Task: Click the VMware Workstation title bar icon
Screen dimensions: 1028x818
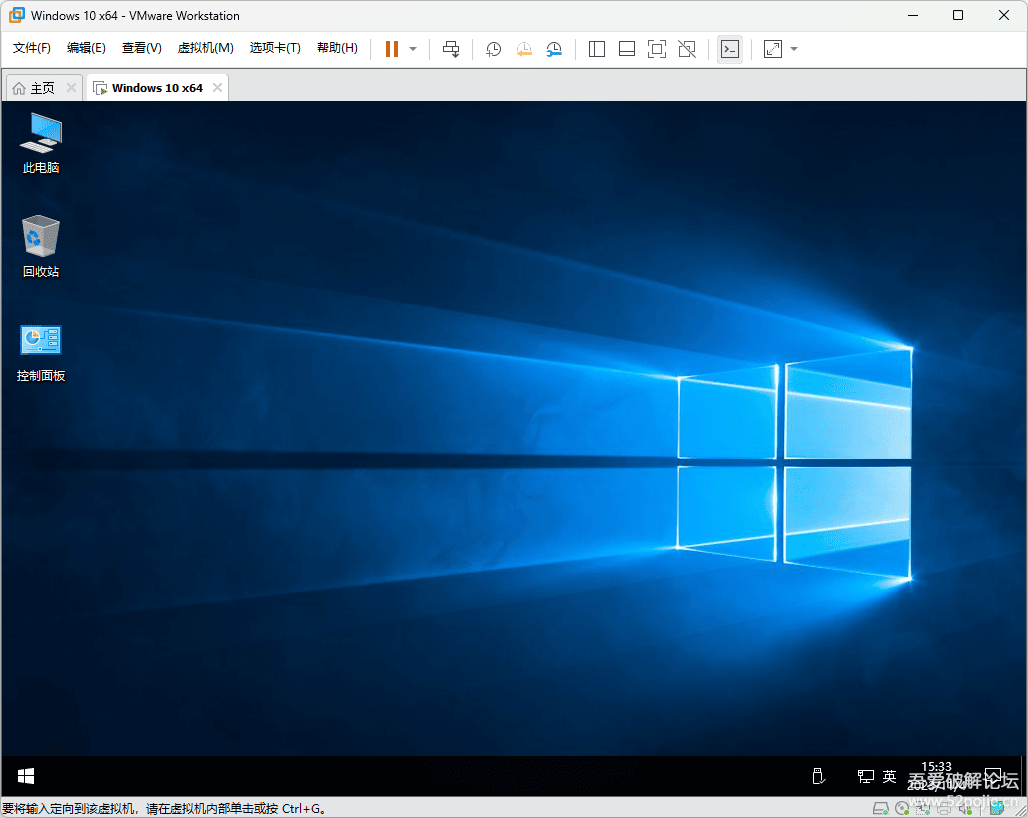Action: pos(17,15)
